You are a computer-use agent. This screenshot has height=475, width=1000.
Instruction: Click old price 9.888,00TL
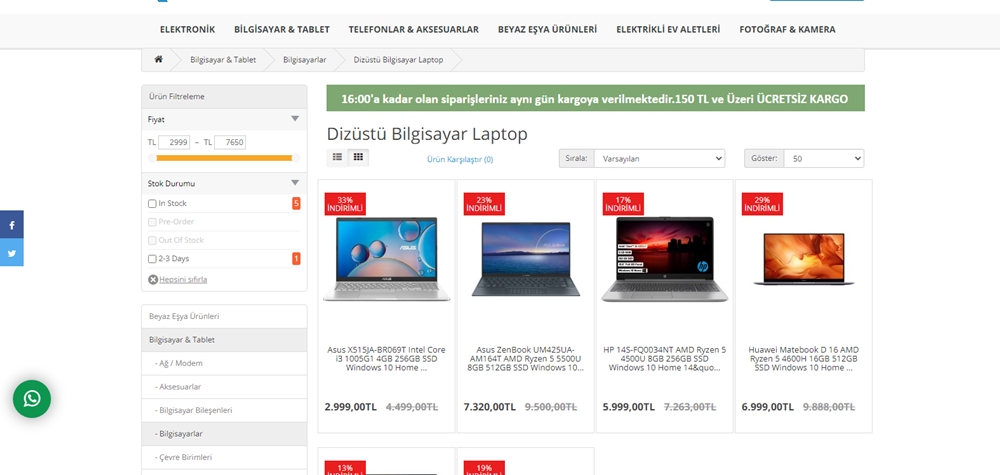pos(829,407)
